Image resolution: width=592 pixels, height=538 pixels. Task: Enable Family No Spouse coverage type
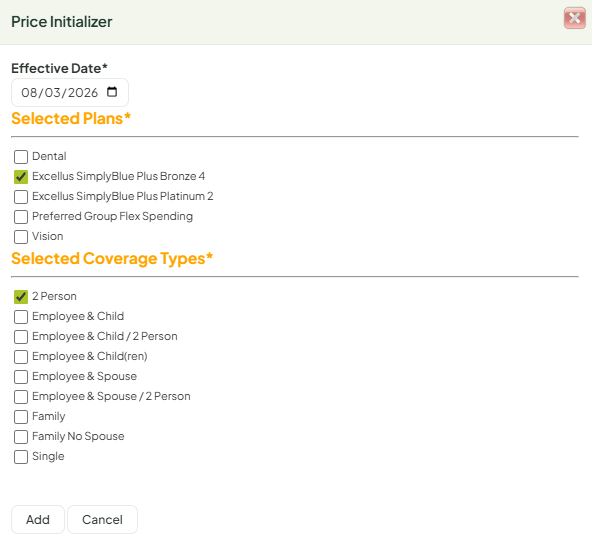click(x=21, y=437)
